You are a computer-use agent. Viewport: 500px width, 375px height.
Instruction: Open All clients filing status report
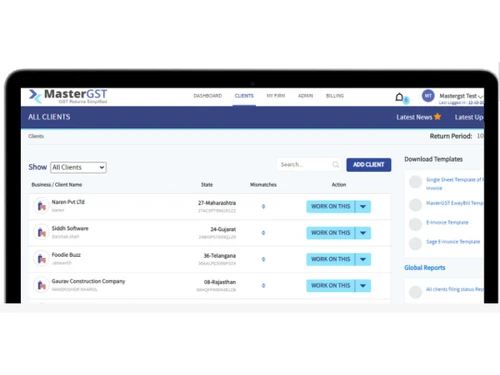(x=455, y=289)
